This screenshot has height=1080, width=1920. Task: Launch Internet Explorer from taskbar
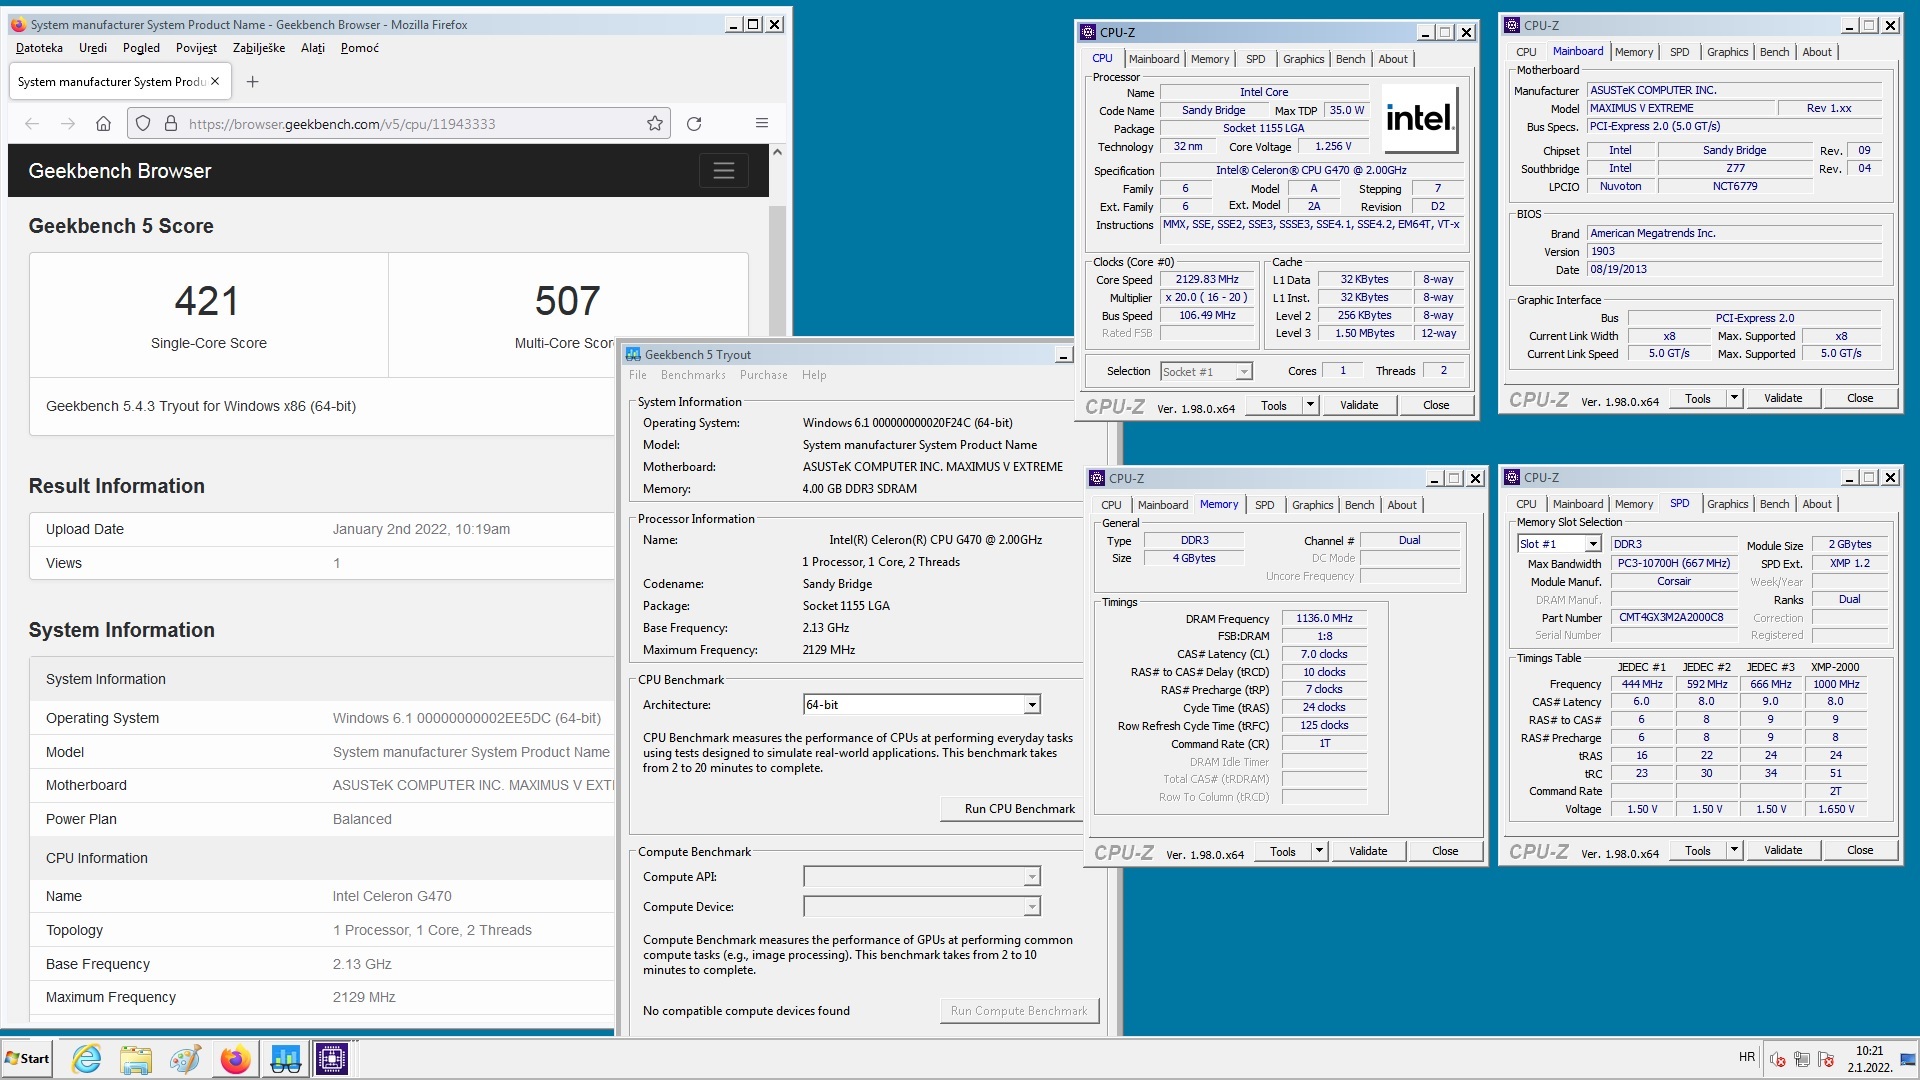pyautogui.click(x=87, y=1059)
